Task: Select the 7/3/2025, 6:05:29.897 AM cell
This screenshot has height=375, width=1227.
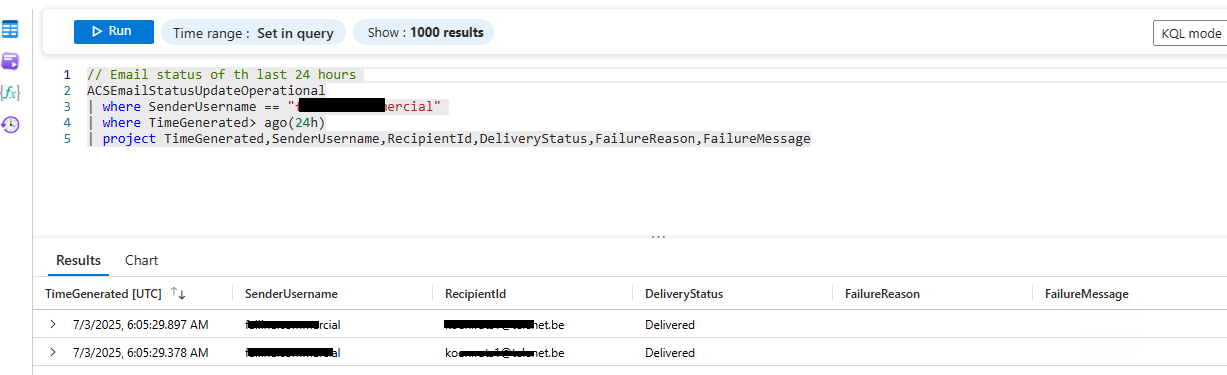Action: pyautogui.click(x=140, y=325)
